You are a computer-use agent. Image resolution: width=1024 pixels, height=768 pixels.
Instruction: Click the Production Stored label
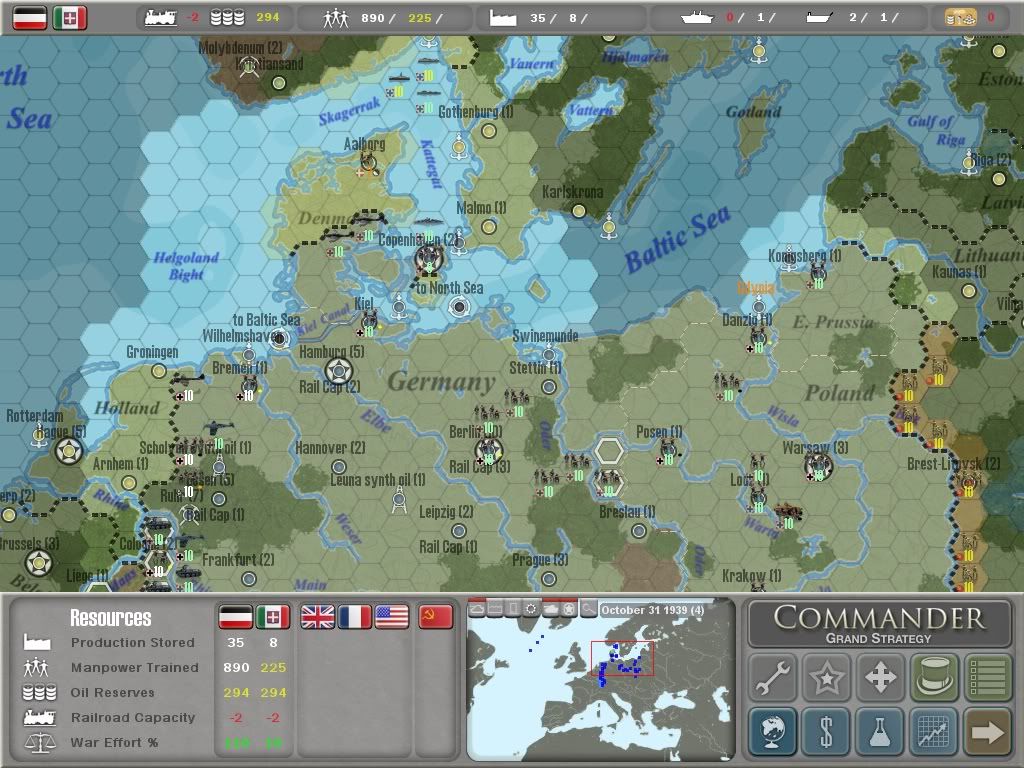tap(133, 643)
